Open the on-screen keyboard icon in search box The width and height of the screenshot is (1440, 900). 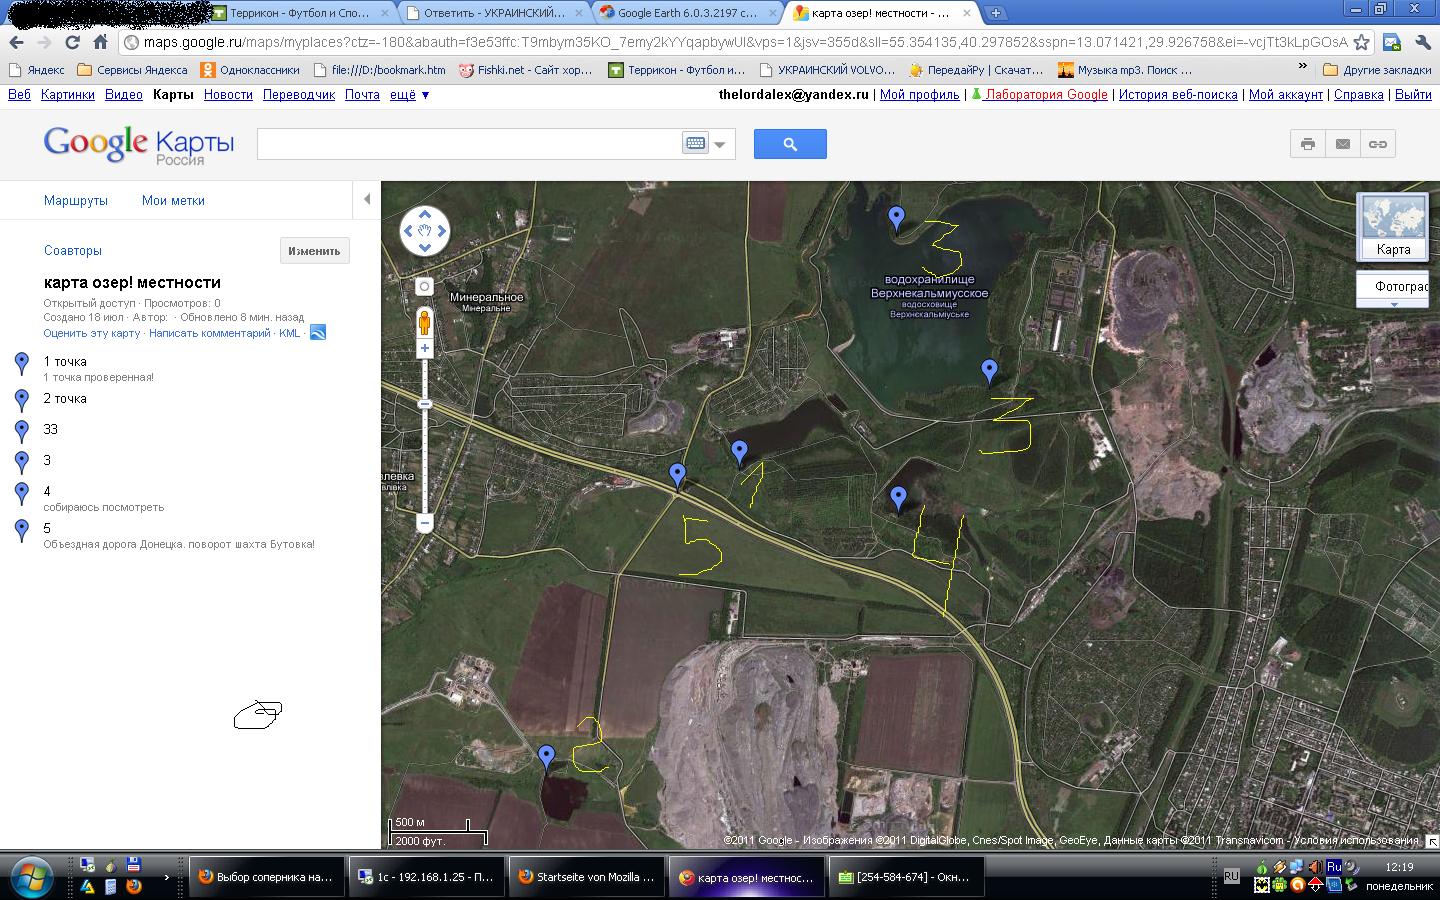pos(695,144)
